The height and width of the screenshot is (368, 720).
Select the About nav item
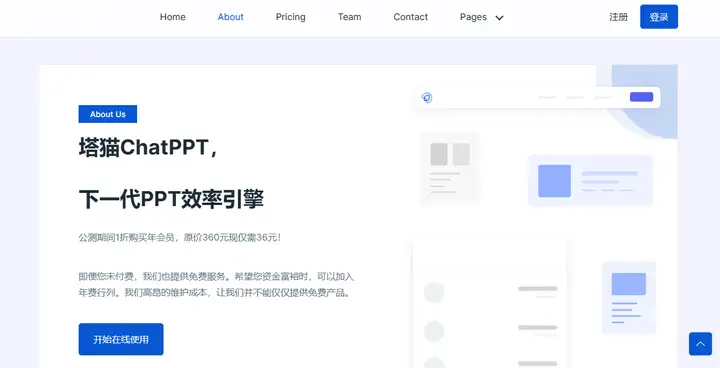231,17
